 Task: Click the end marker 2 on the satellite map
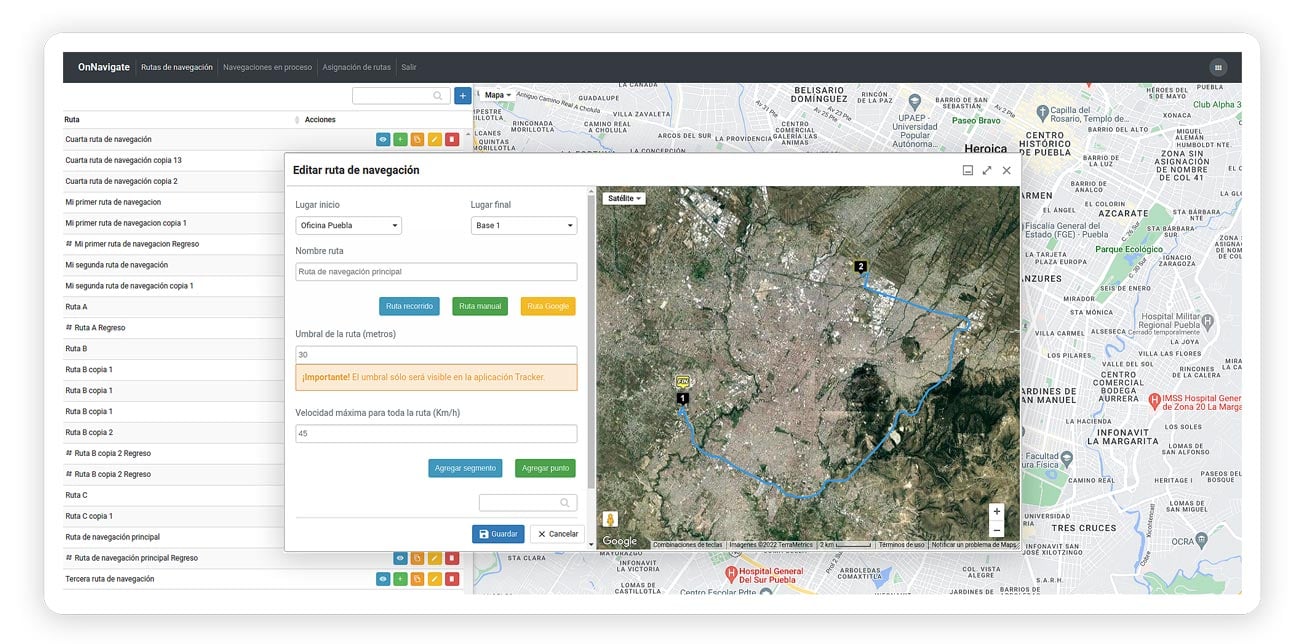point(860,266)
